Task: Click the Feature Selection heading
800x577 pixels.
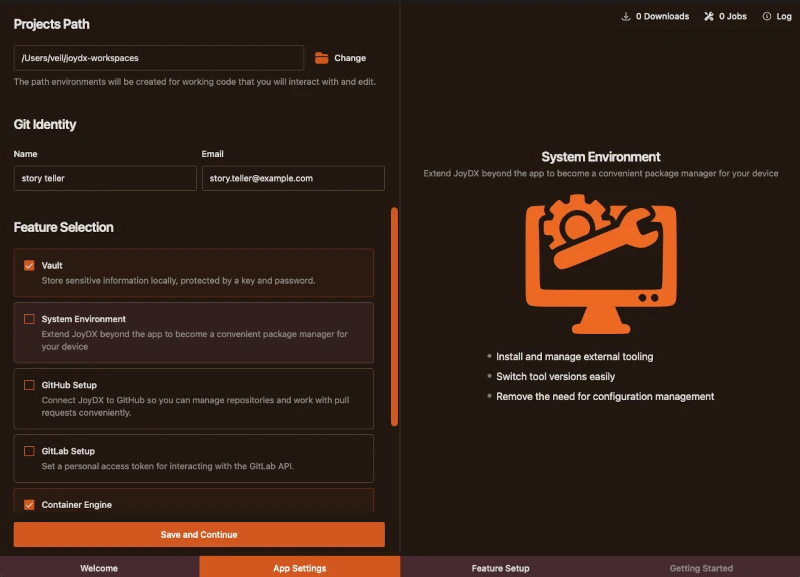Action: [x=63, y=227]
